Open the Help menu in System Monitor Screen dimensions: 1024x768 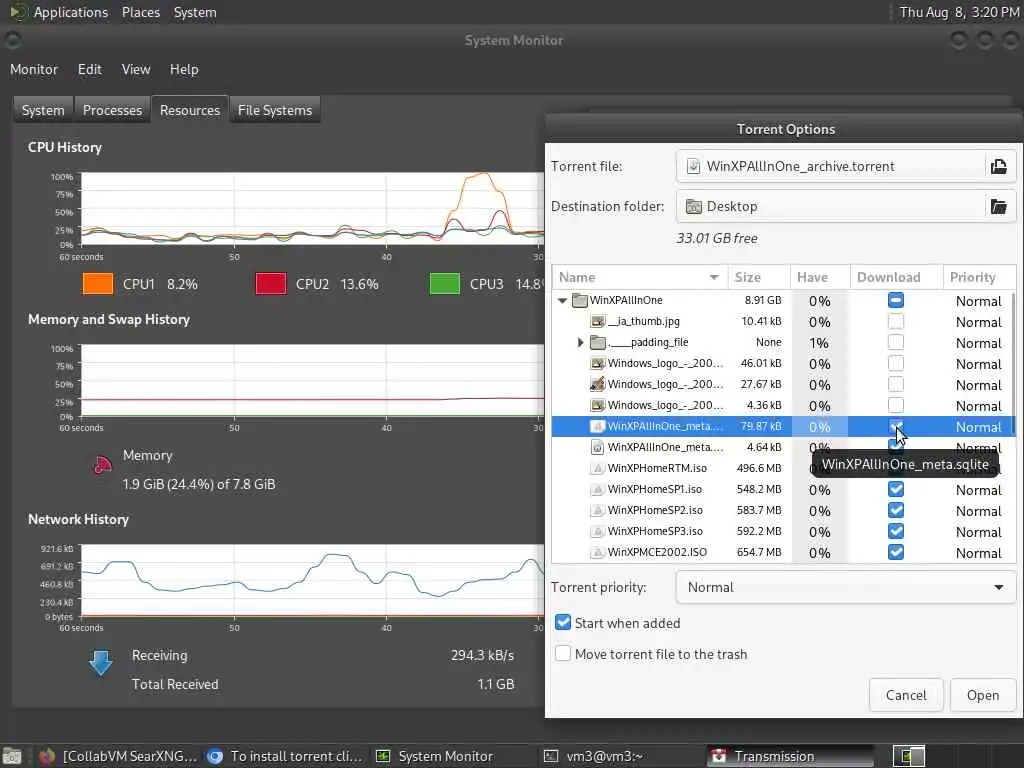point(184,69)
